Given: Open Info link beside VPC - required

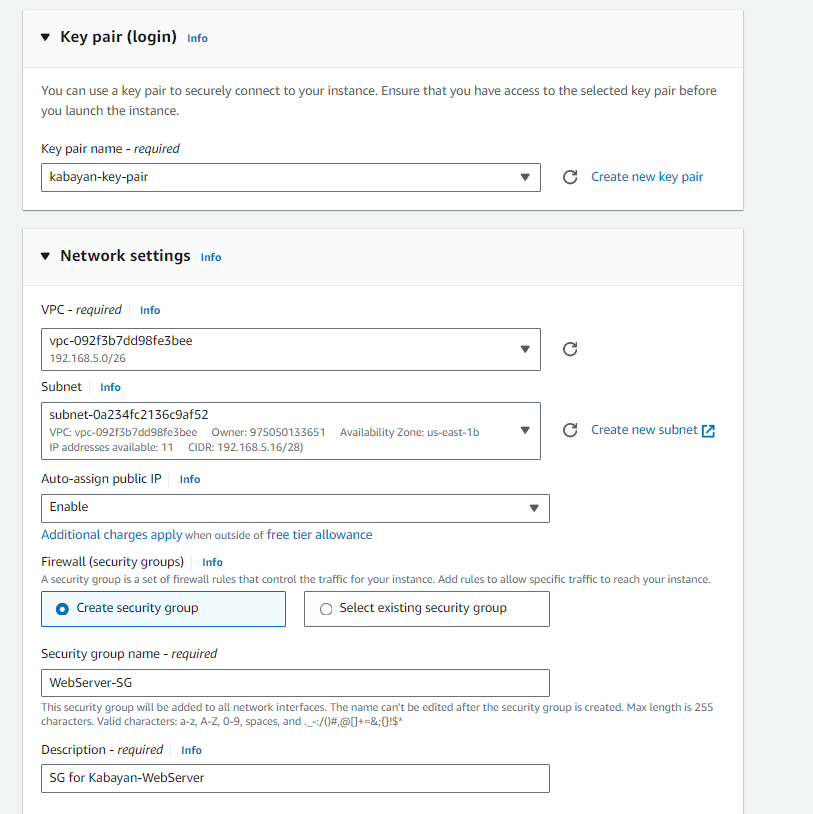Looking at the screenshot, I should (x=150, y=310).
